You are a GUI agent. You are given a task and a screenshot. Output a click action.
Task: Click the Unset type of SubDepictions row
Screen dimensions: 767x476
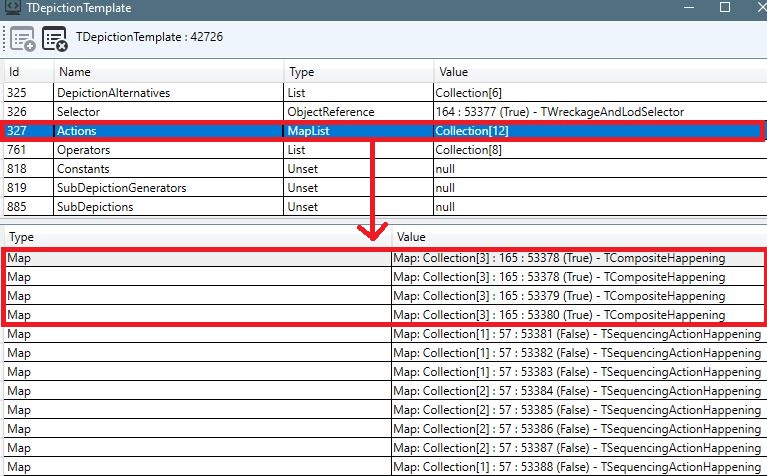[x=358, y=207]
